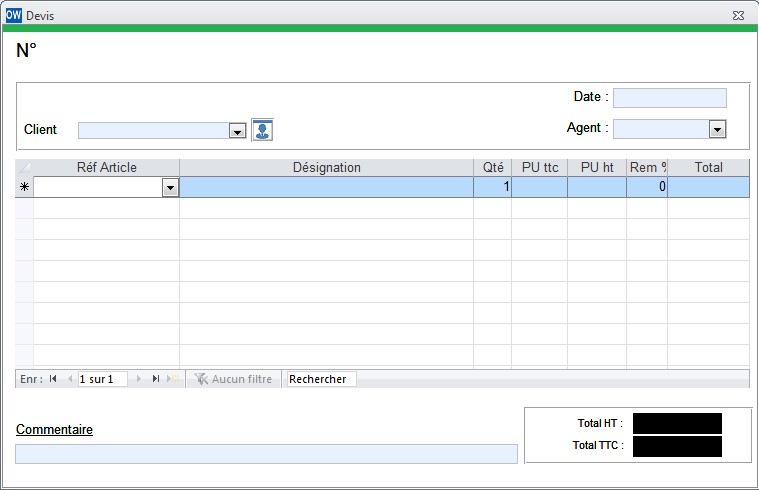Expand the Client dropdown list

point(237,131)
